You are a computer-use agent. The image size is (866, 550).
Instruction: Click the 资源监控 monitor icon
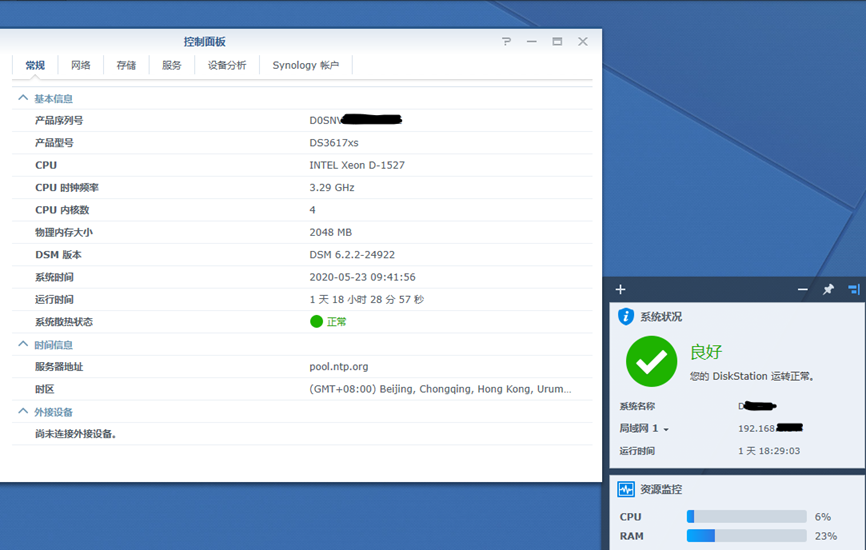point(626,490)
